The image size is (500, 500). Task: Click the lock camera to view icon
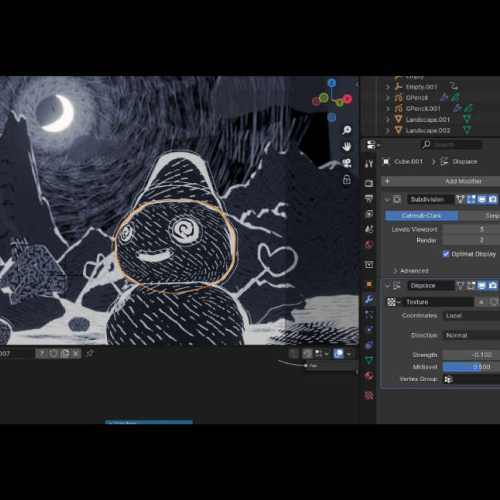[x=347, y=180]
